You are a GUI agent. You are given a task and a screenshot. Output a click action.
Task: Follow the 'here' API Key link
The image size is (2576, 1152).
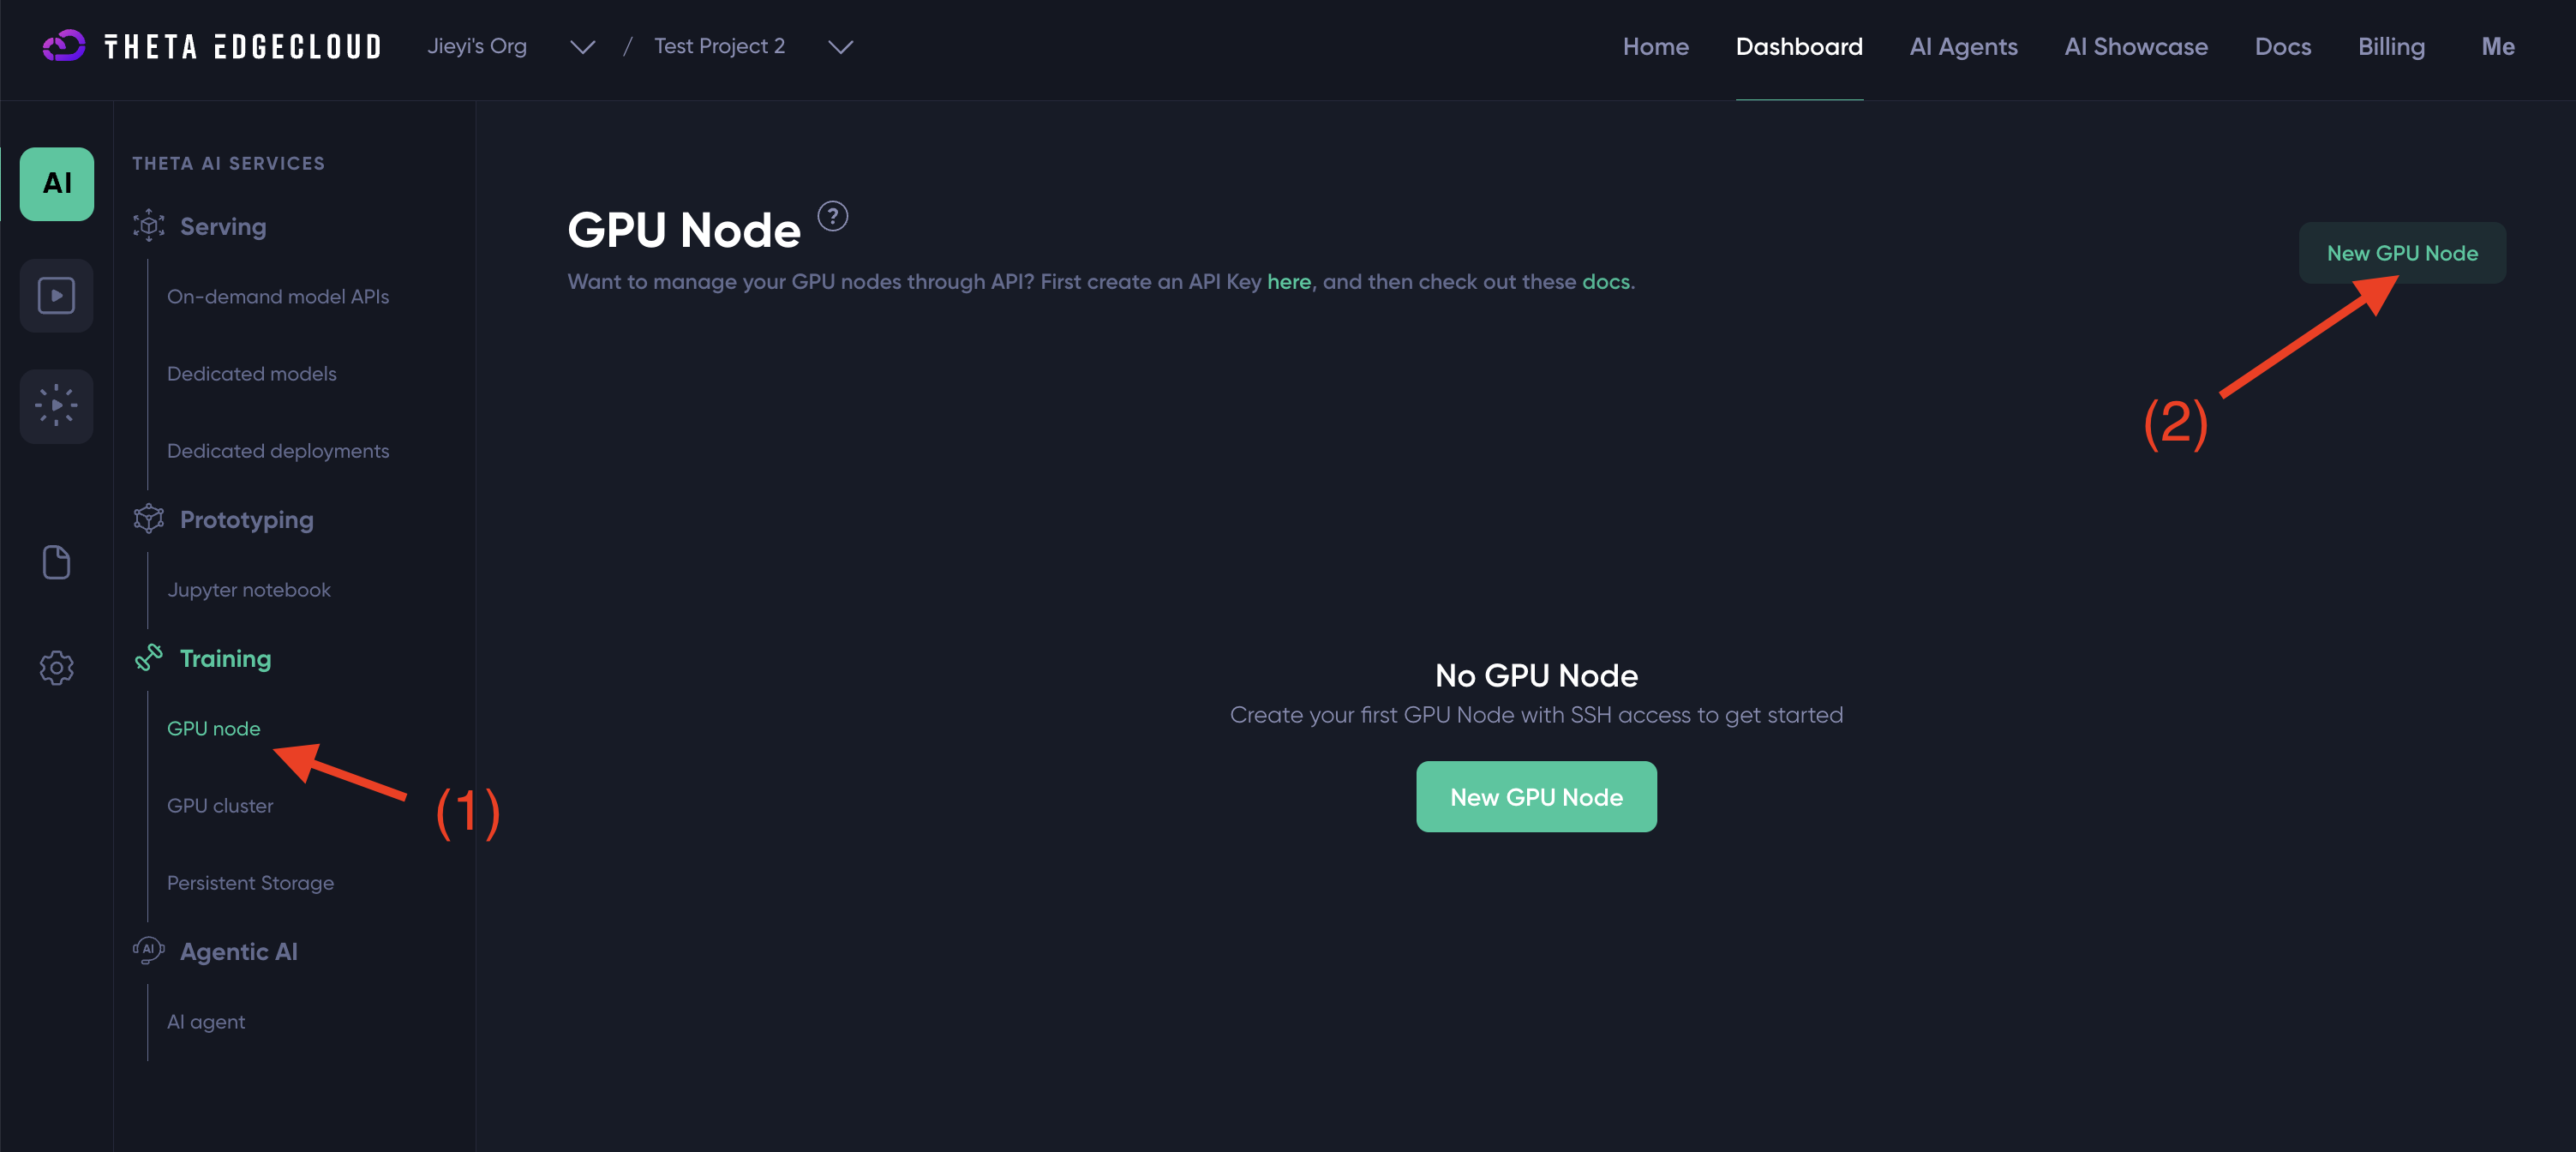[x=1288, y=282]
